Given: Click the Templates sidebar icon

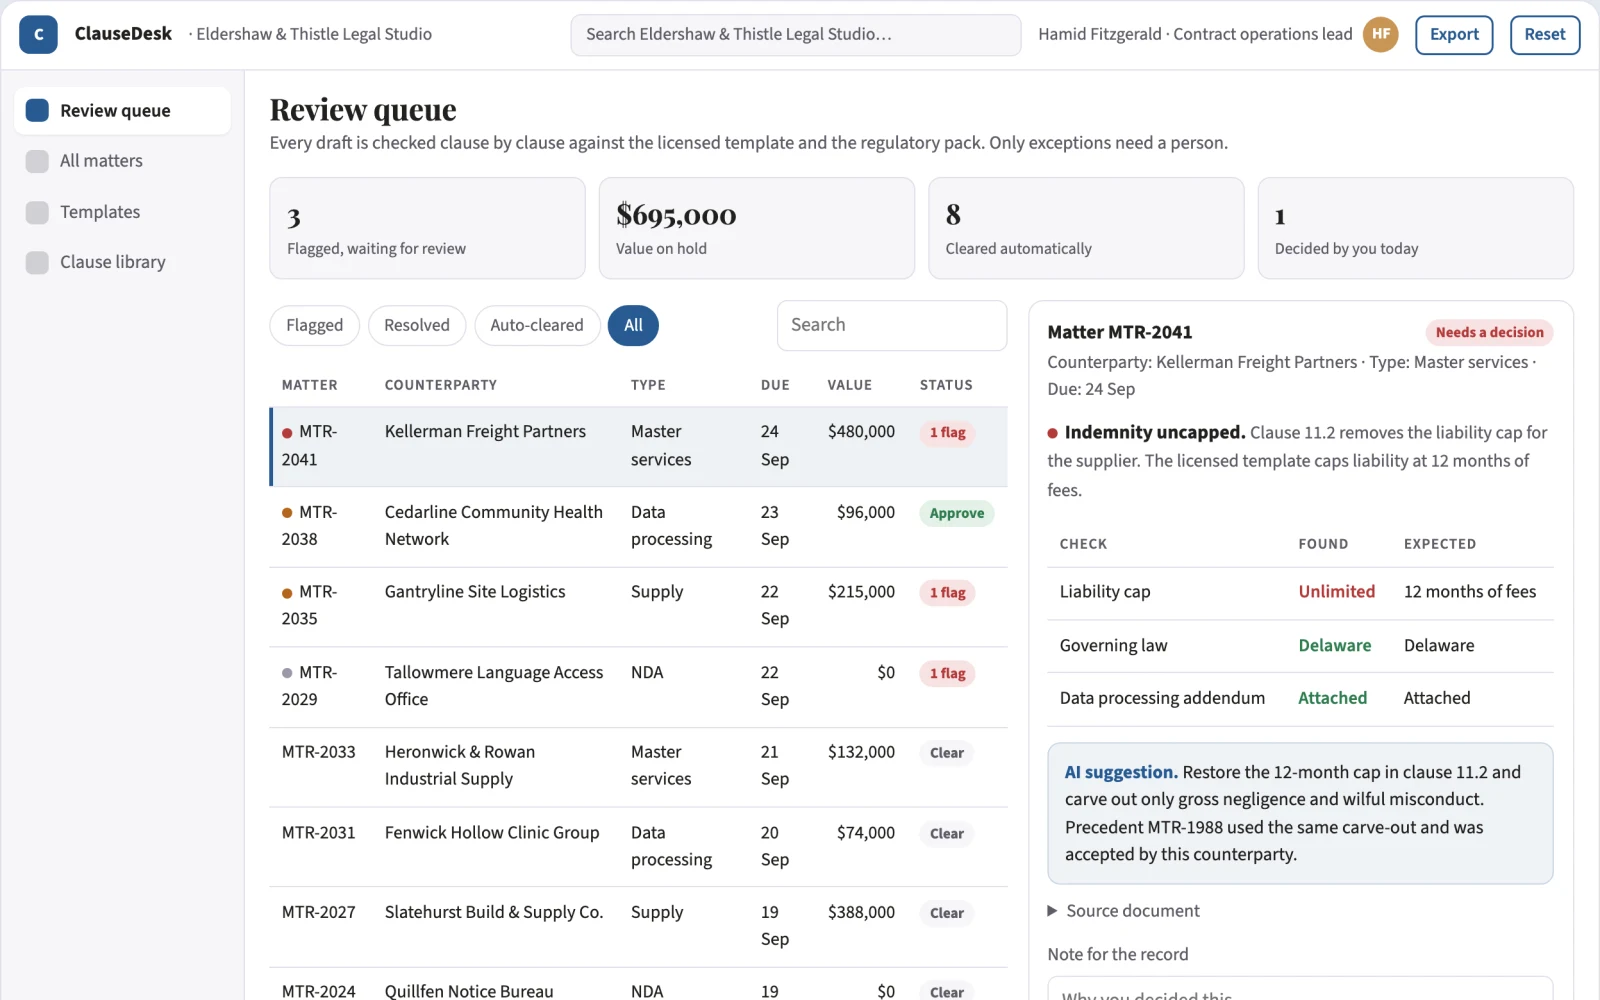Looking at the screenshot, I should (x=37, y=212).
